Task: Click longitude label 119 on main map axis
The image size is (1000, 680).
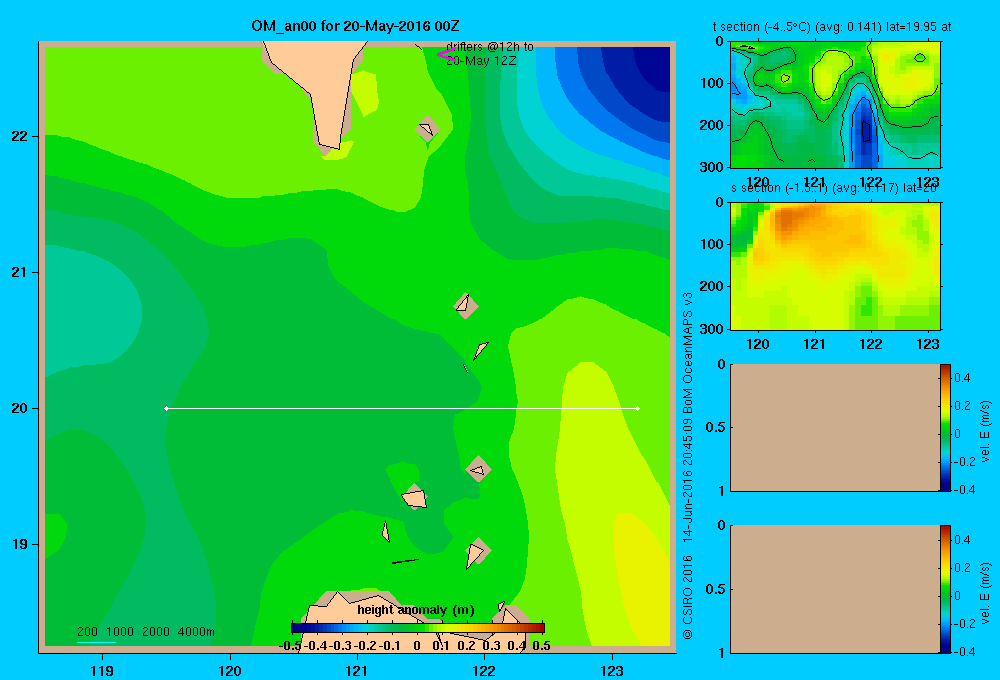Action: coord(102,670)
